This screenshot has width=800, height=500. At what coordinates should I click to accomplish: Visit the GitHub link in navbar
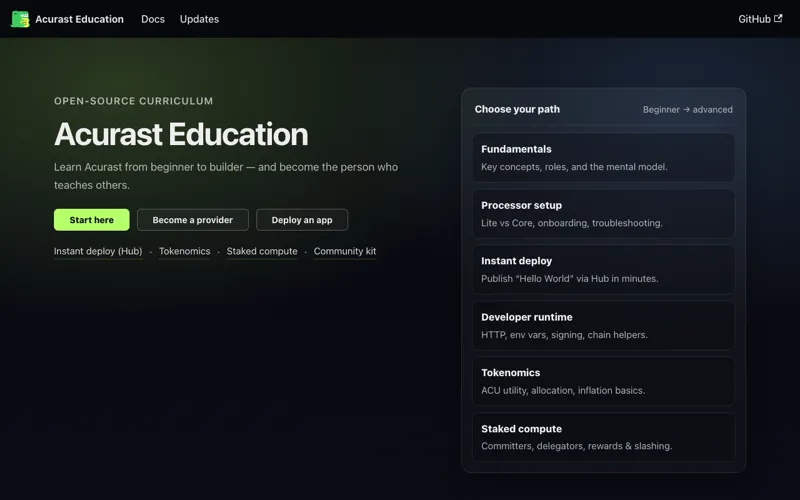pos(760,19)
